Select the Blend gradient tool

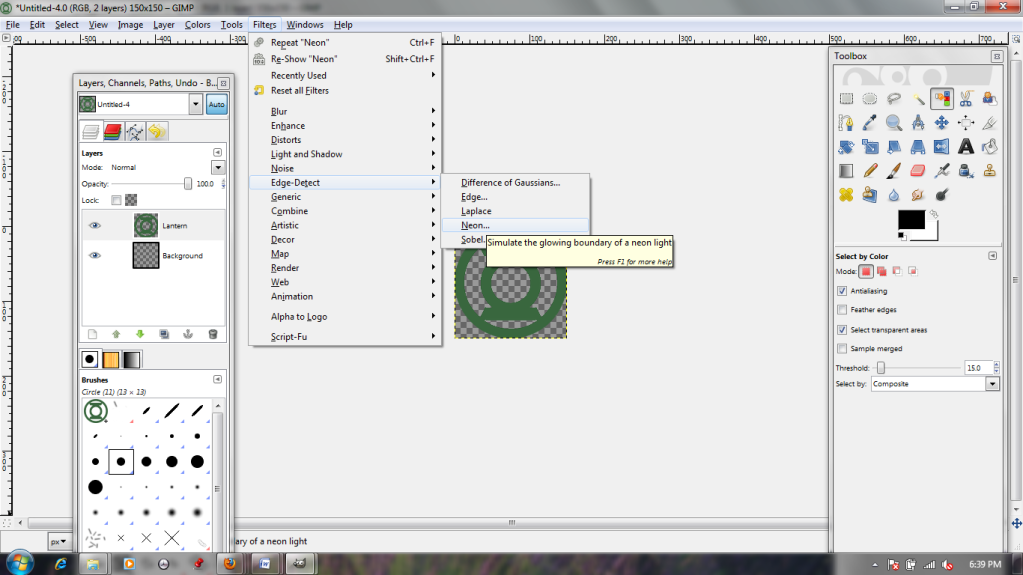846,171
